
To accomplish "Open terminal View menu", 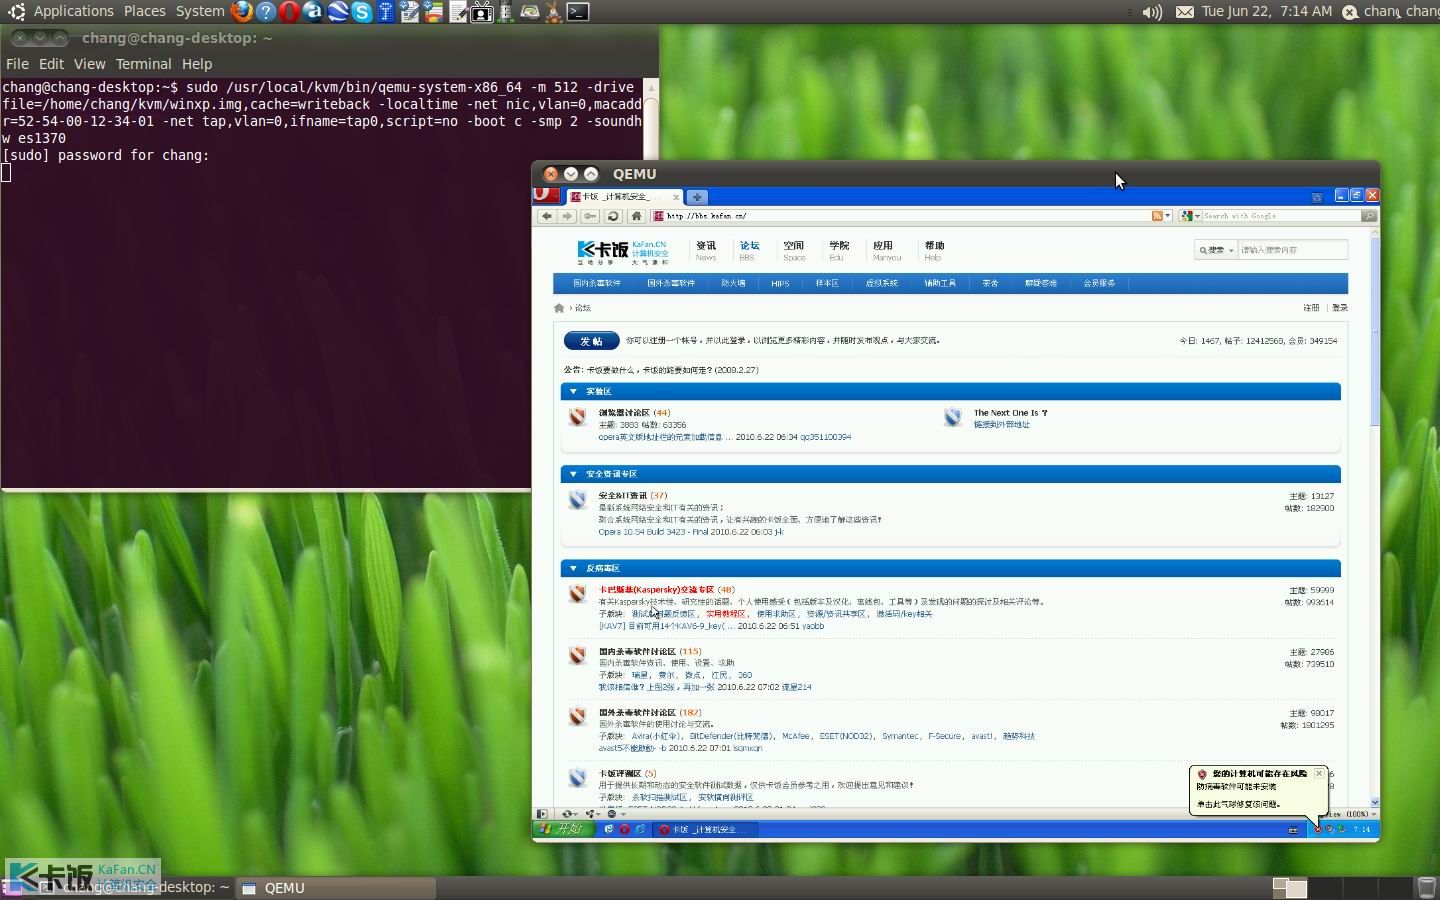I will coord(89,63).
